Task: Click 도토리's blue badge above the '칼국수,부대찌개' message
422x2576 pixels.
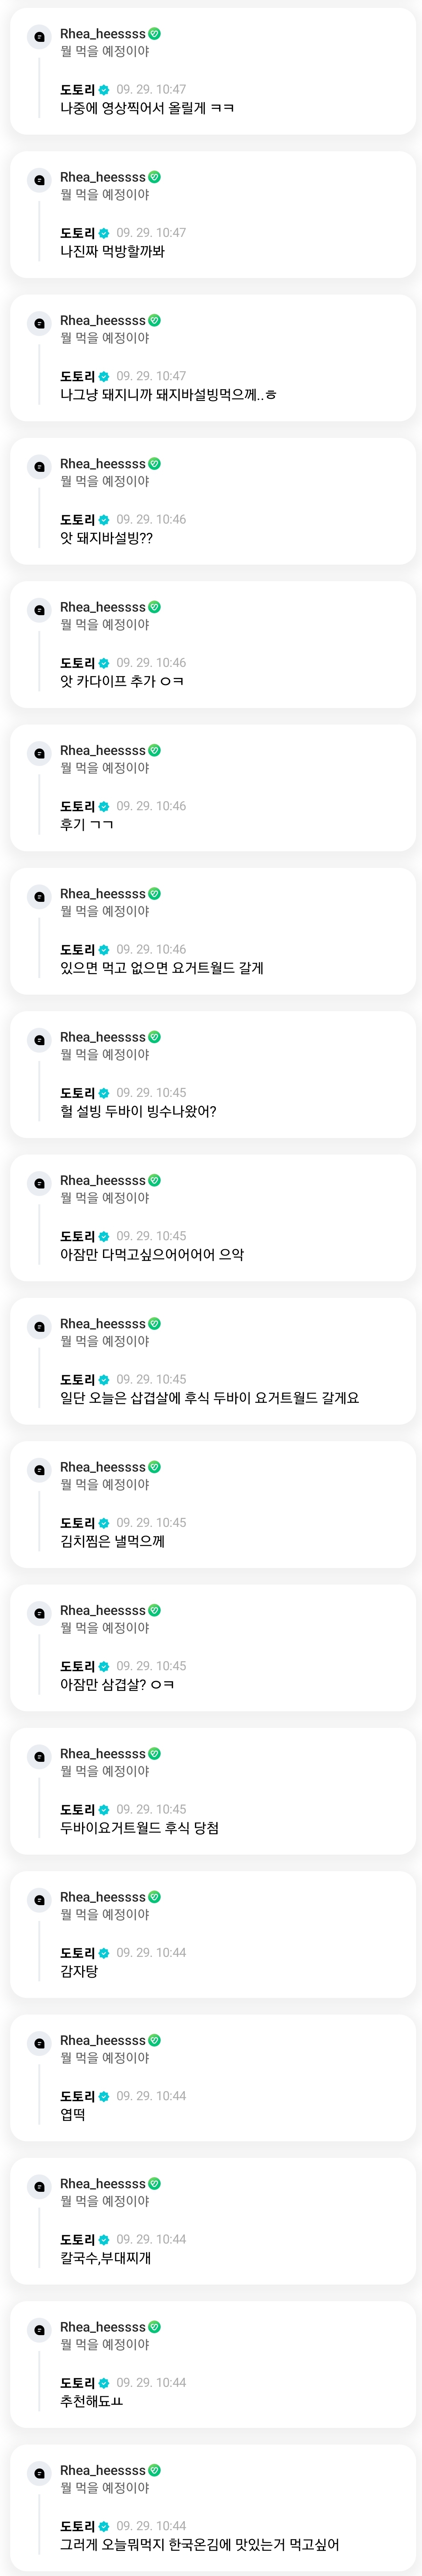Action: coord(104,2240)
